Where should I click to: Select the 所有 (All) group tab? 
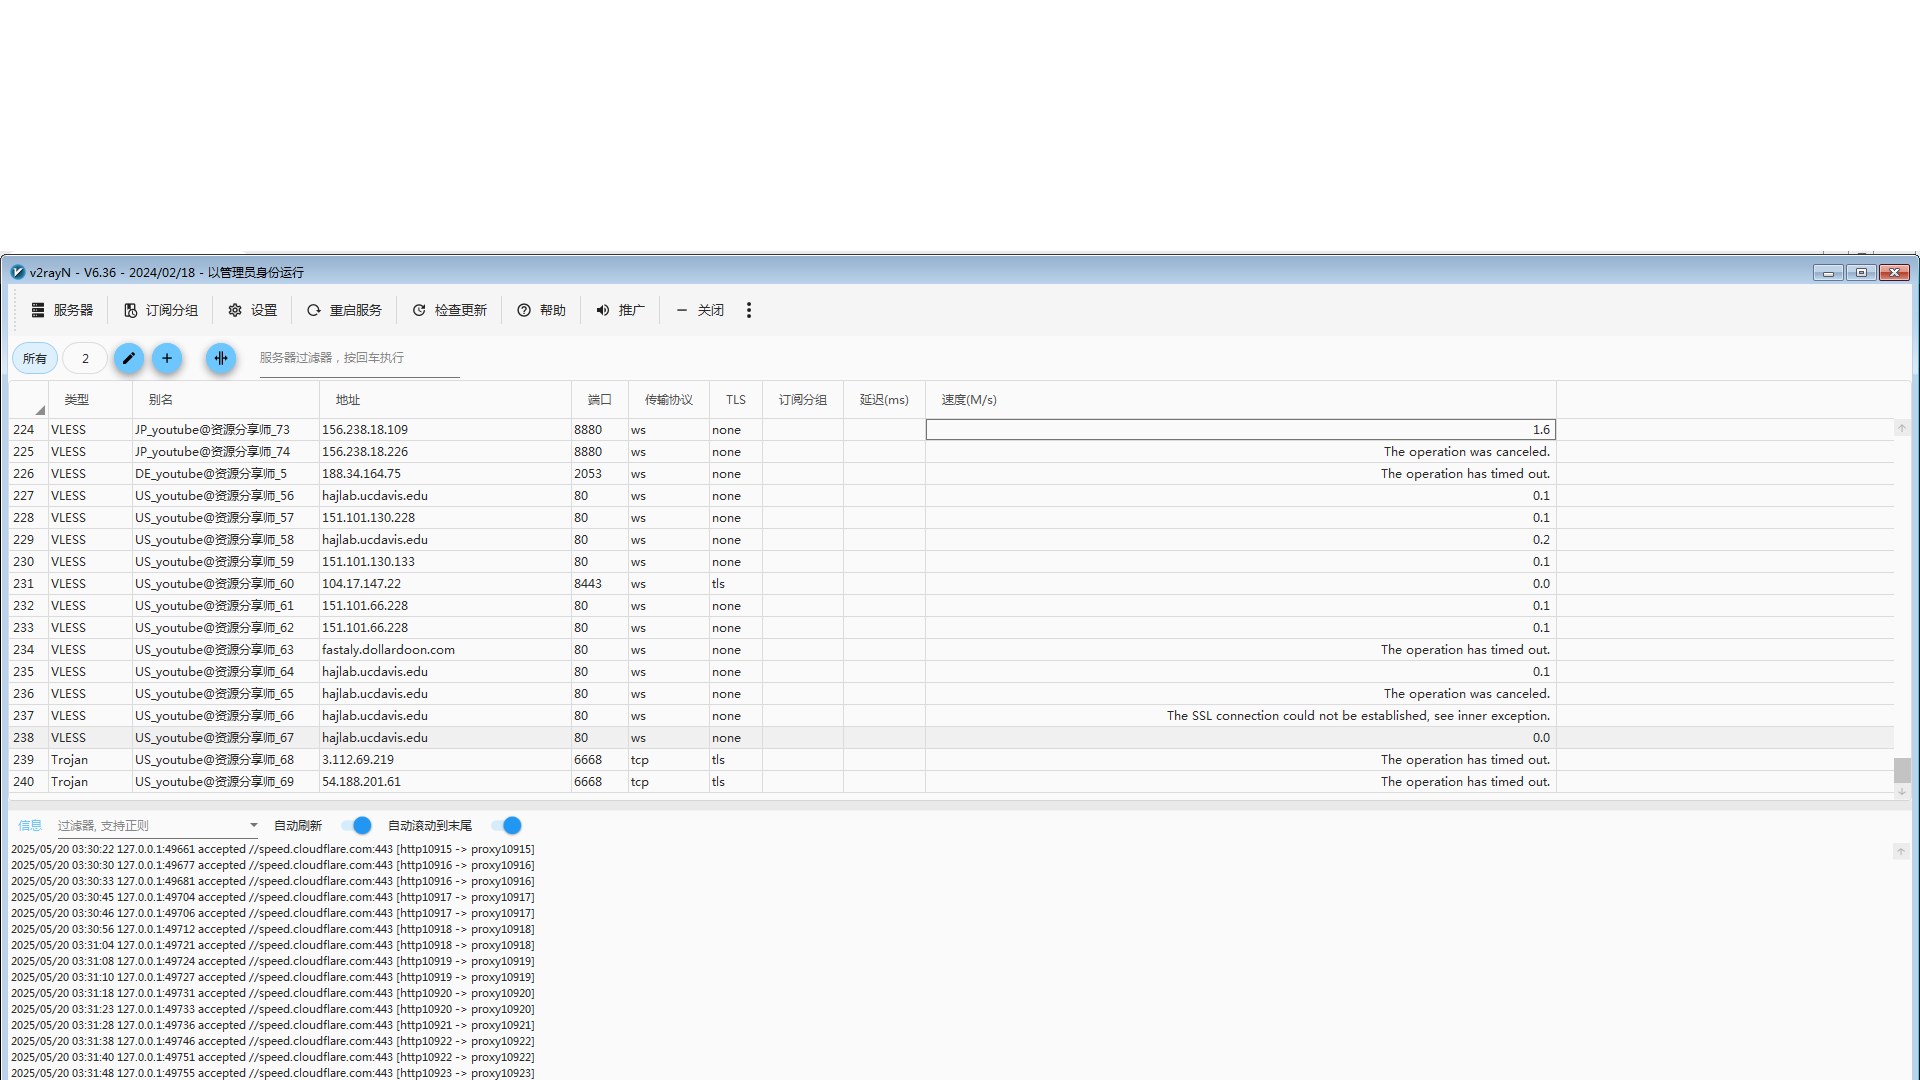click(x=35, y=358)
